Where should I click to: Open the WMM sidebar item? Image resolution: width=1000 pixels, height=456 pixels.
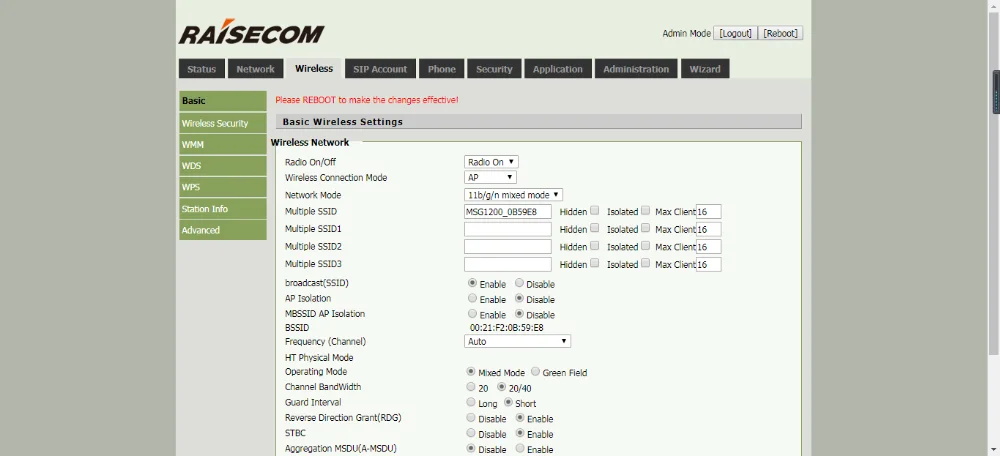[x=223, y=145]
